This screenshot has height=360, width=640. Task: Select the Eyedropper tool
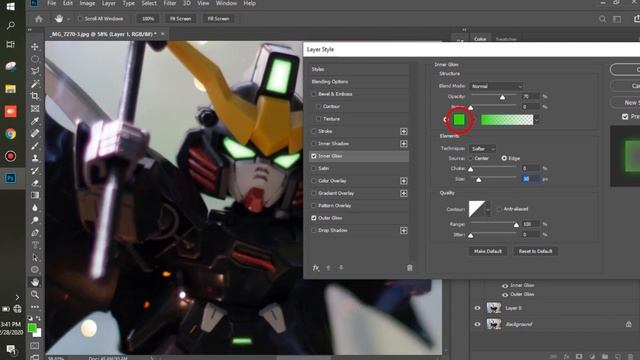[x=35, y=121]
